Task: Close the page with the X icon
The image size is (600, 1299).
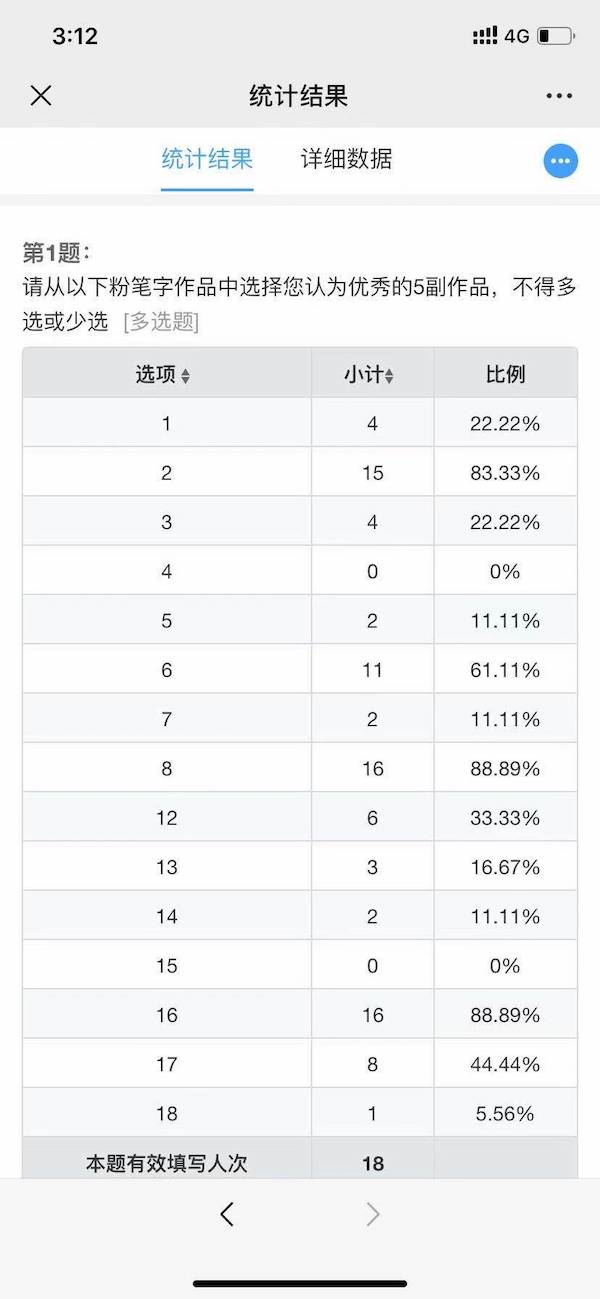Action: click(41, 96)
